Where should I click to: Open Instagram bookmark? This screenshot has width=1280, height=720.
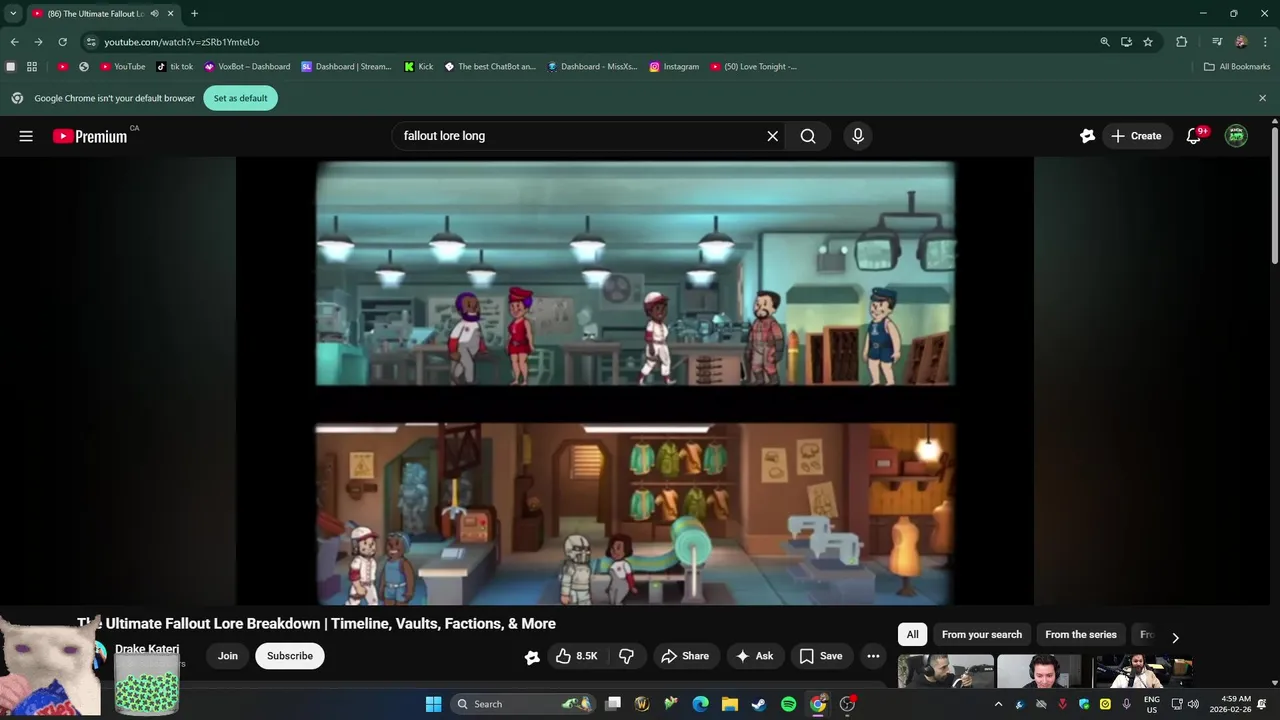(x=674, y=67)
